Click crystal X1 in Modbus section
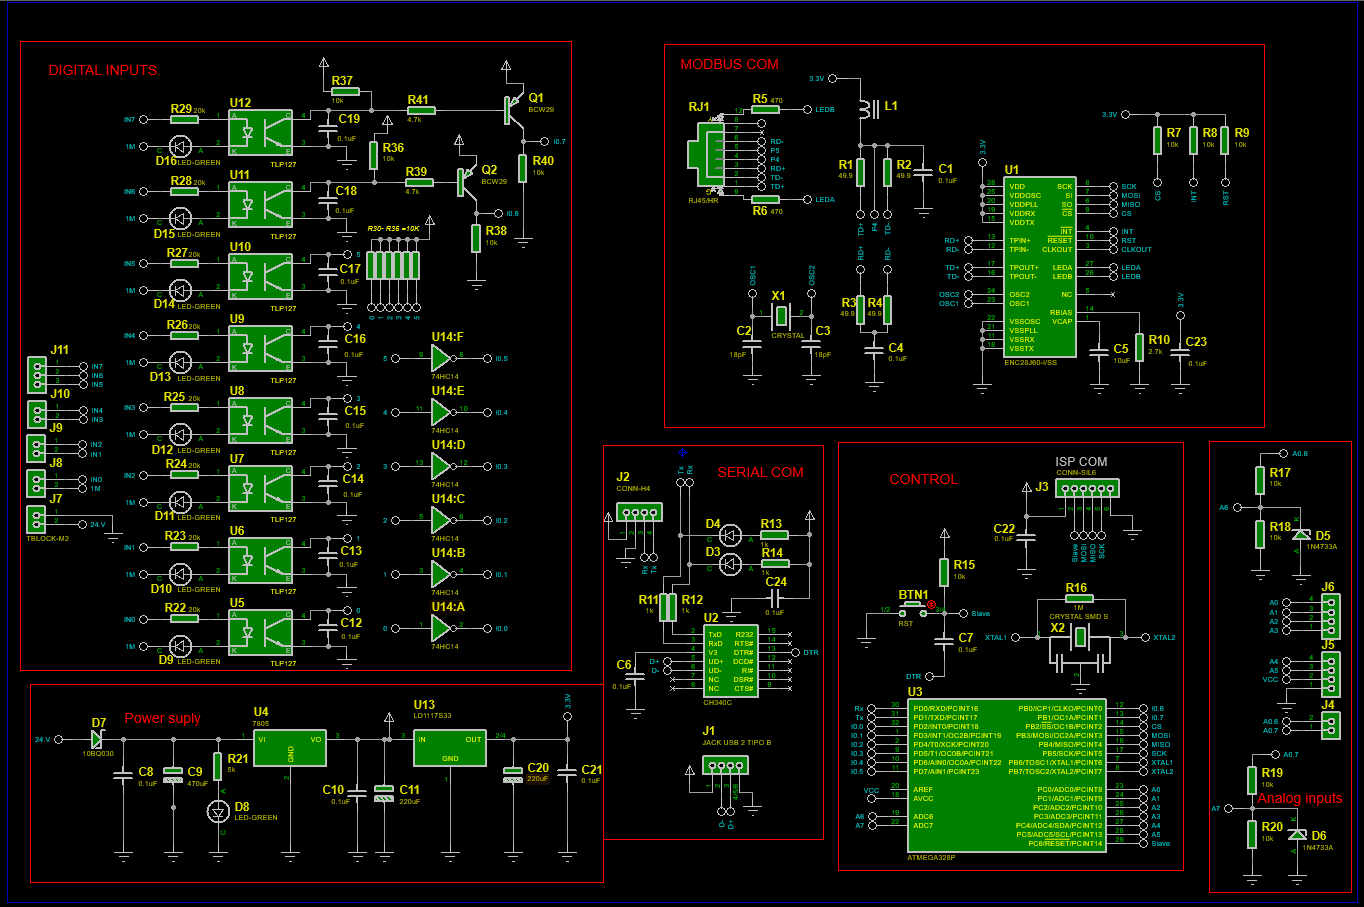Viewport: 1364px width, 907px height. (x=780, y=316)
